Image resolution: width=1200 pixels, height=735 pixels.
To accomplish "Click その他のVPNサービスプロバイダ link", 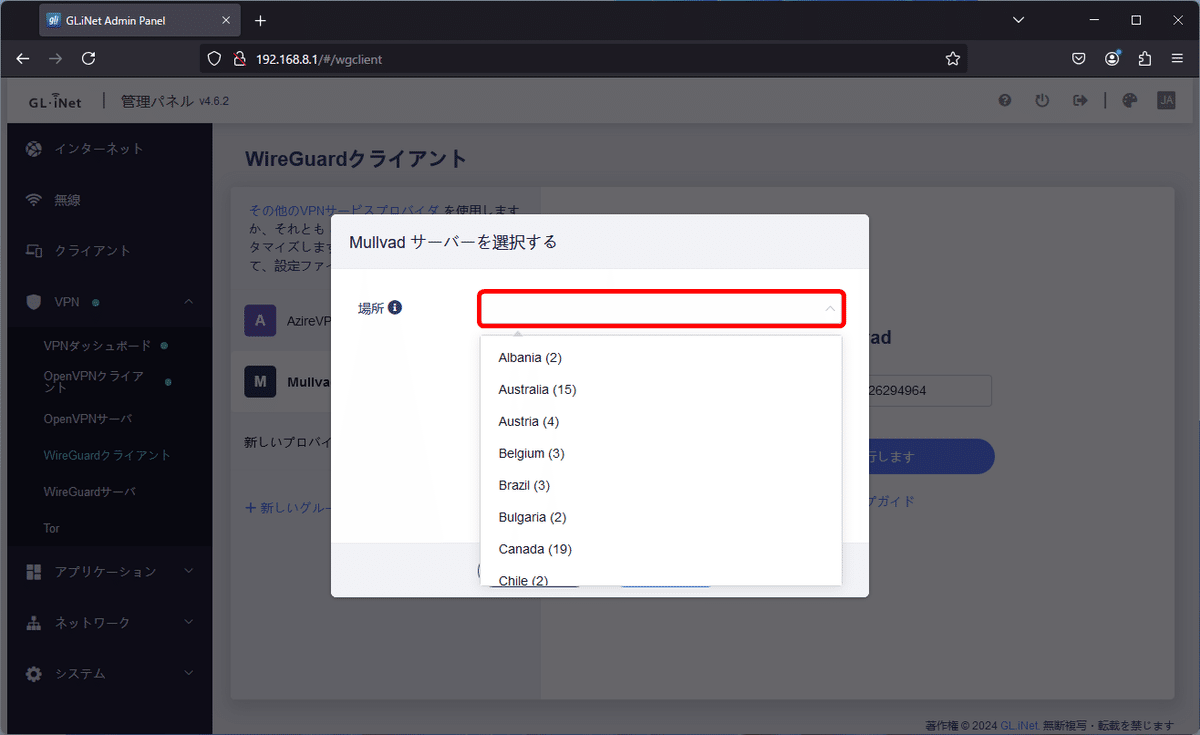I will pos(344,210).
